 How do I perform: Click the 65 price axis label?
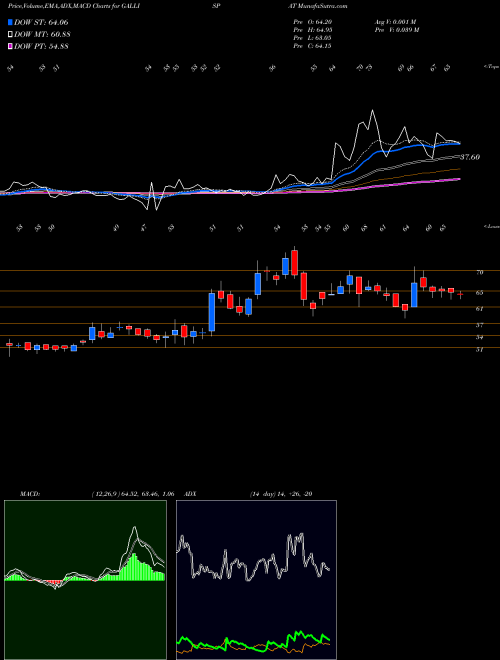479,292
